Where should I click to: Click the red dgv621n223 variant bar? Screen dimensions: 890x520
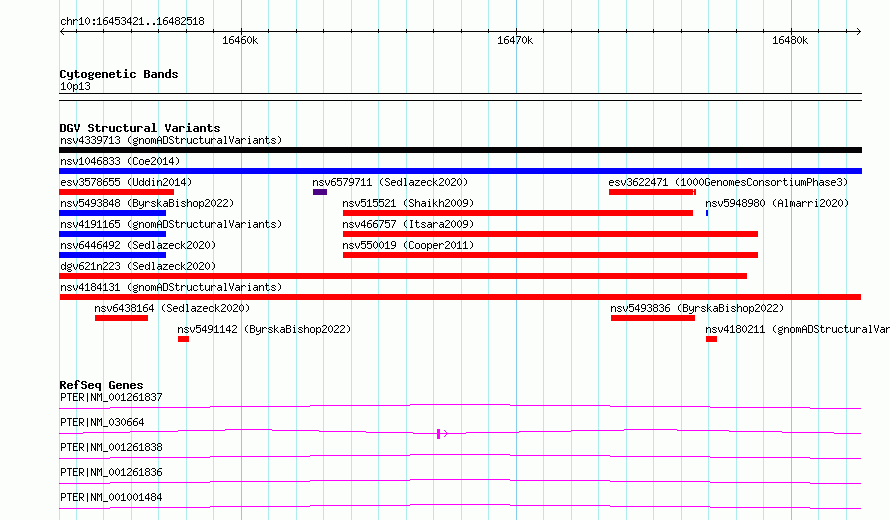pos(403,276)
